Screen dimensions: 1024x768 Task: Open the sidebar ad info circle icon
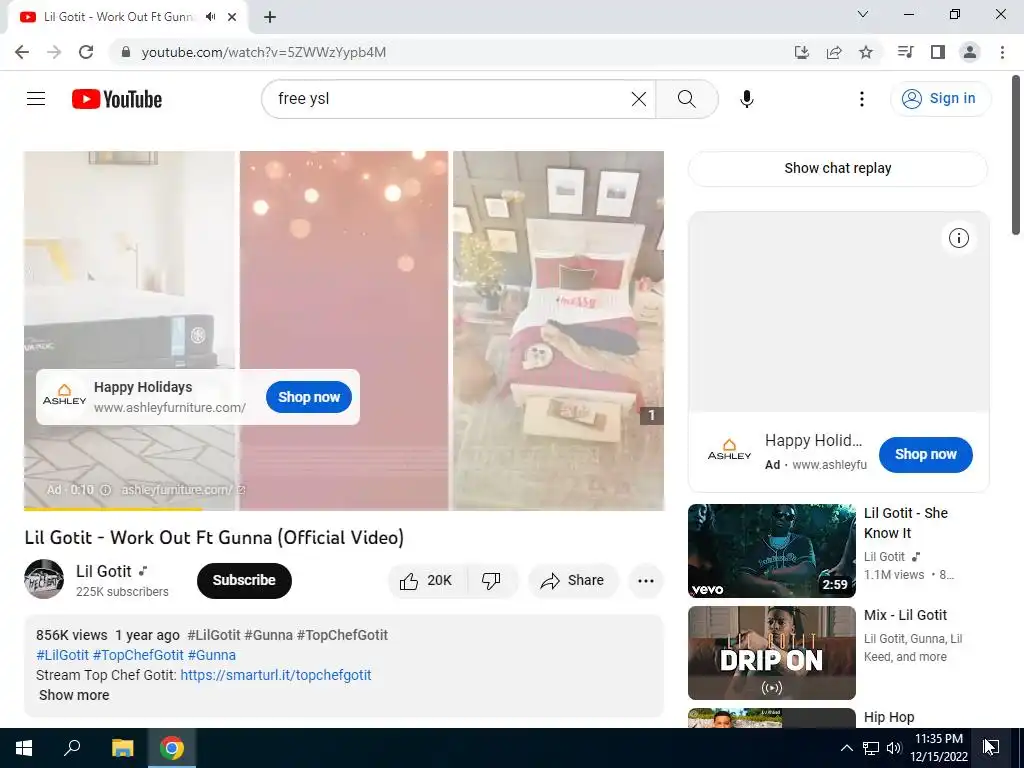959,238
